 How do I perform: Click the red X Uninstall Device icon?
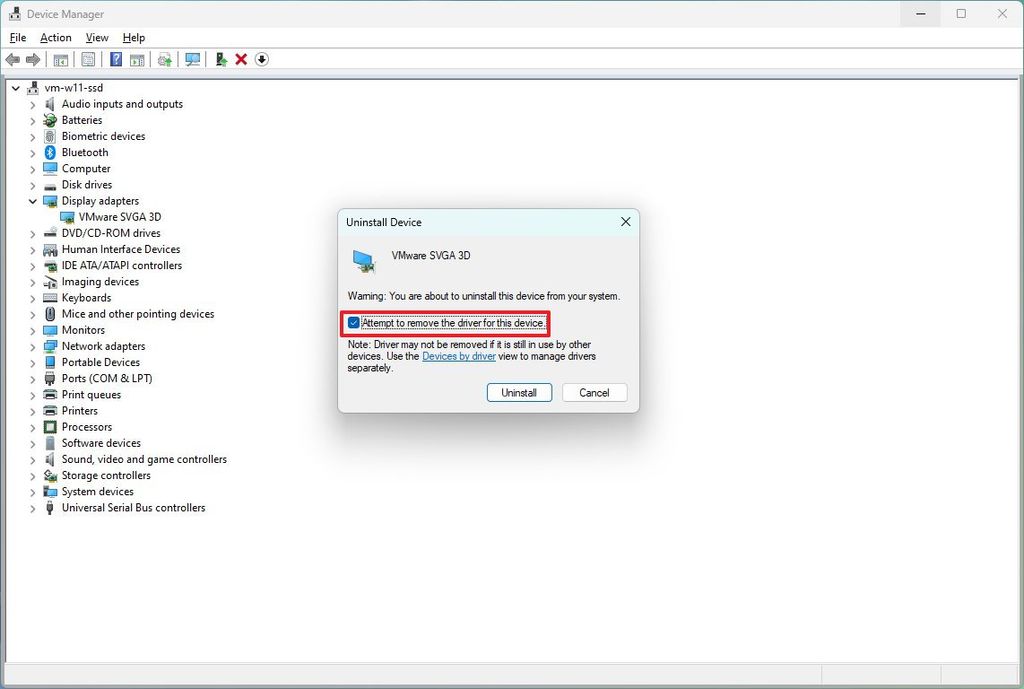tap(240, 59)
